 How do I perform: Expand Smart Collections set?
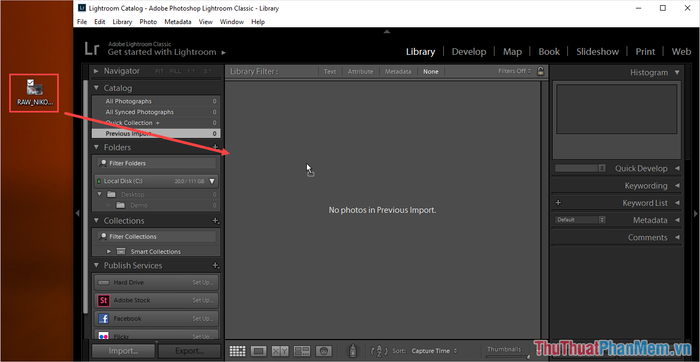[109, 251]
